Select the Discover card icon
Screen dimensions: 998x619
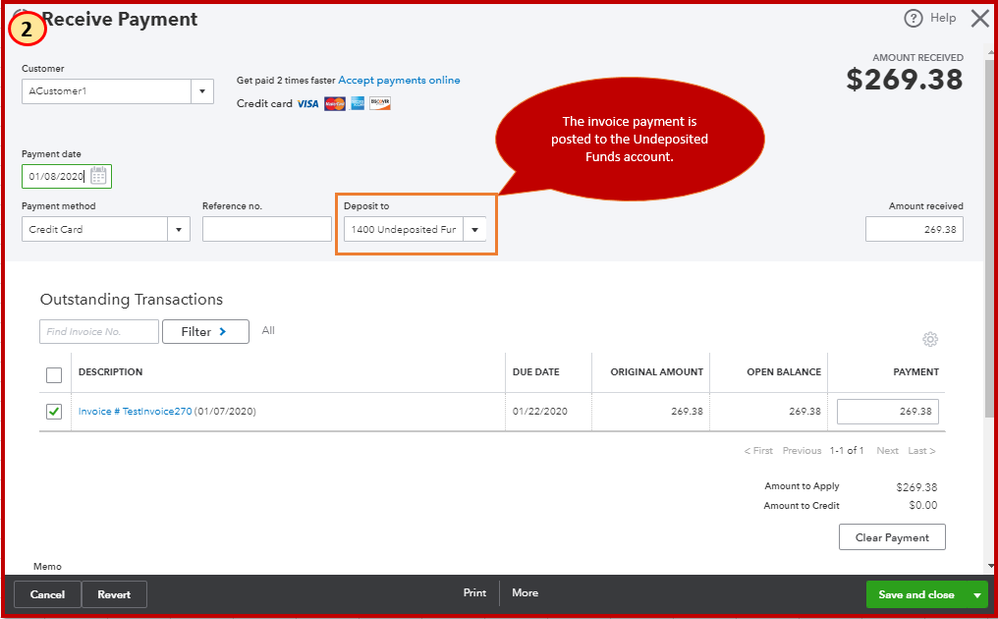379,103
